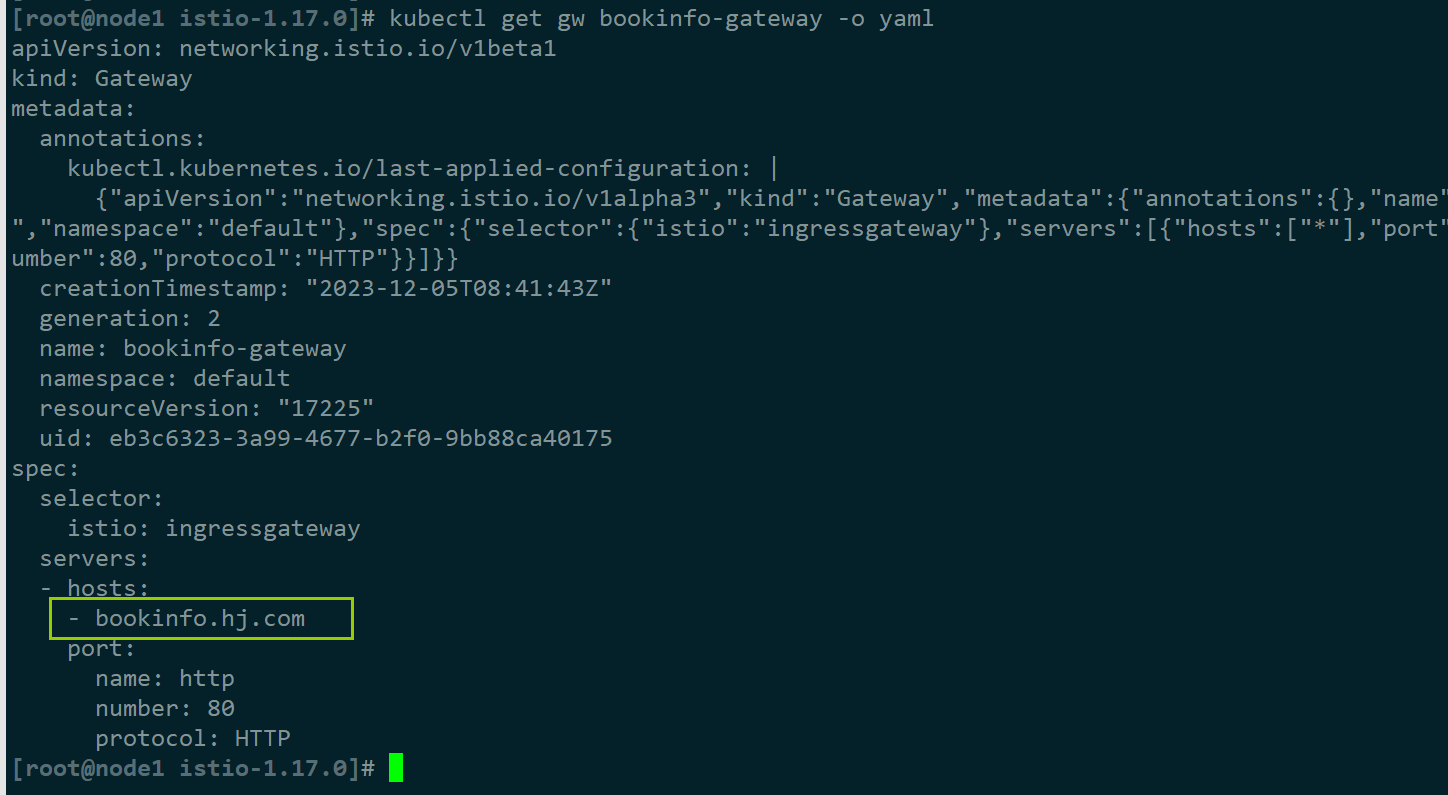Click the 'metadata:' key
The image size is (1448, 795).
click(73, 108)
